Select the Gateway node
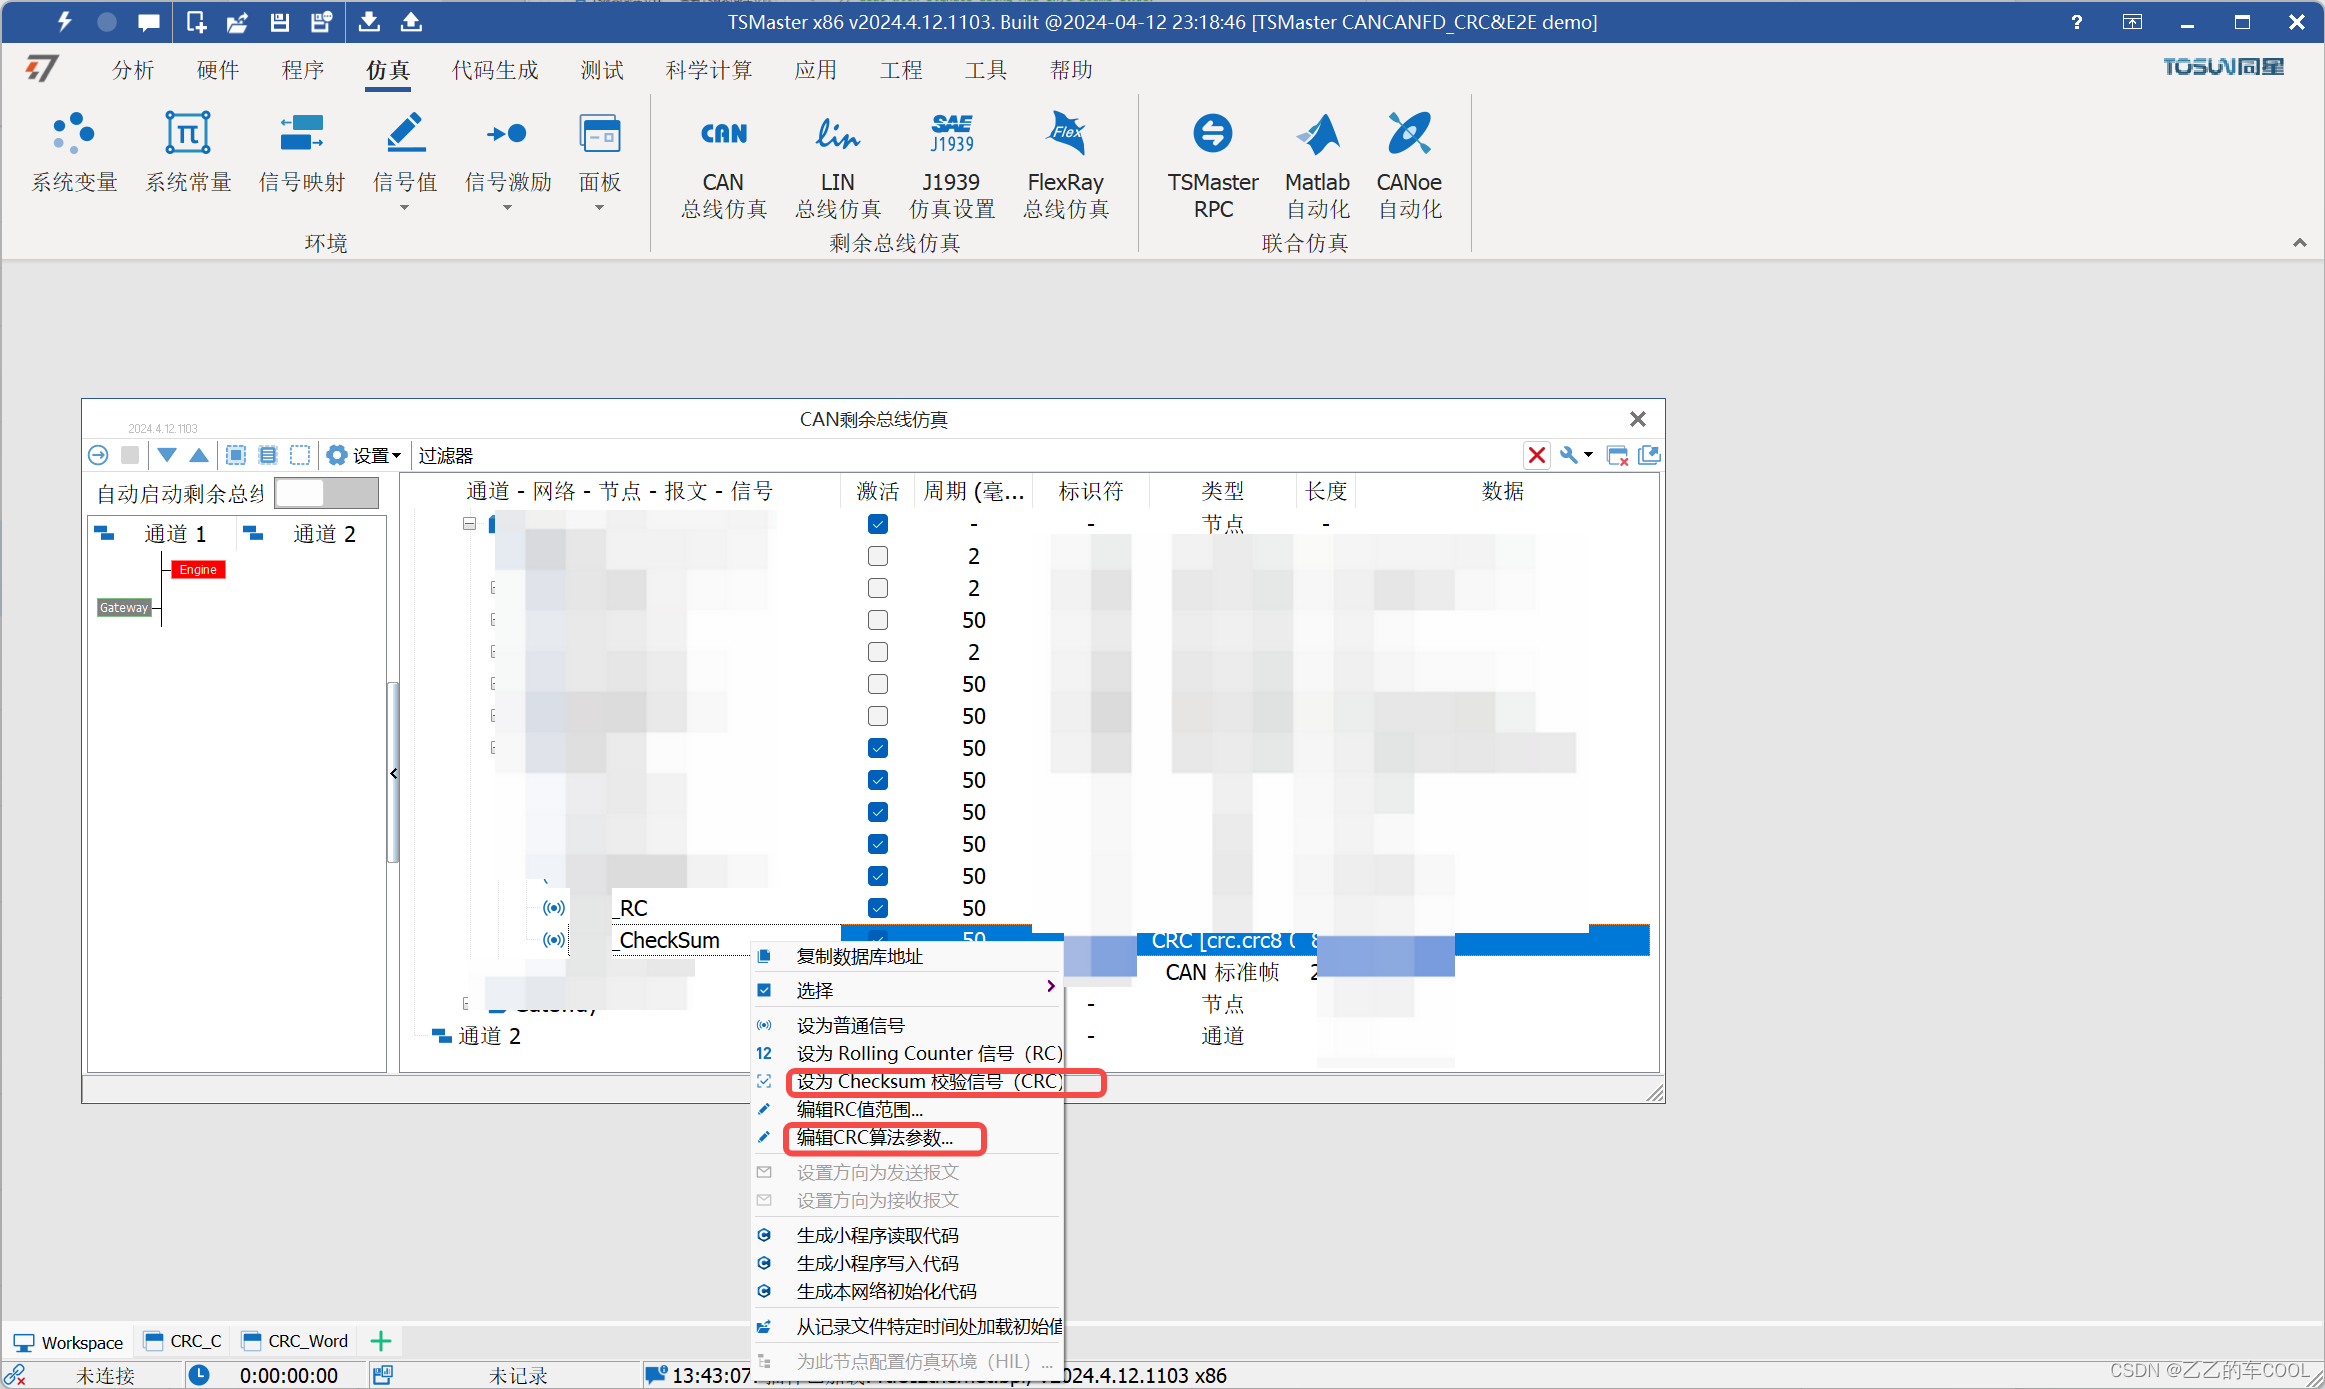 (124, 607)
